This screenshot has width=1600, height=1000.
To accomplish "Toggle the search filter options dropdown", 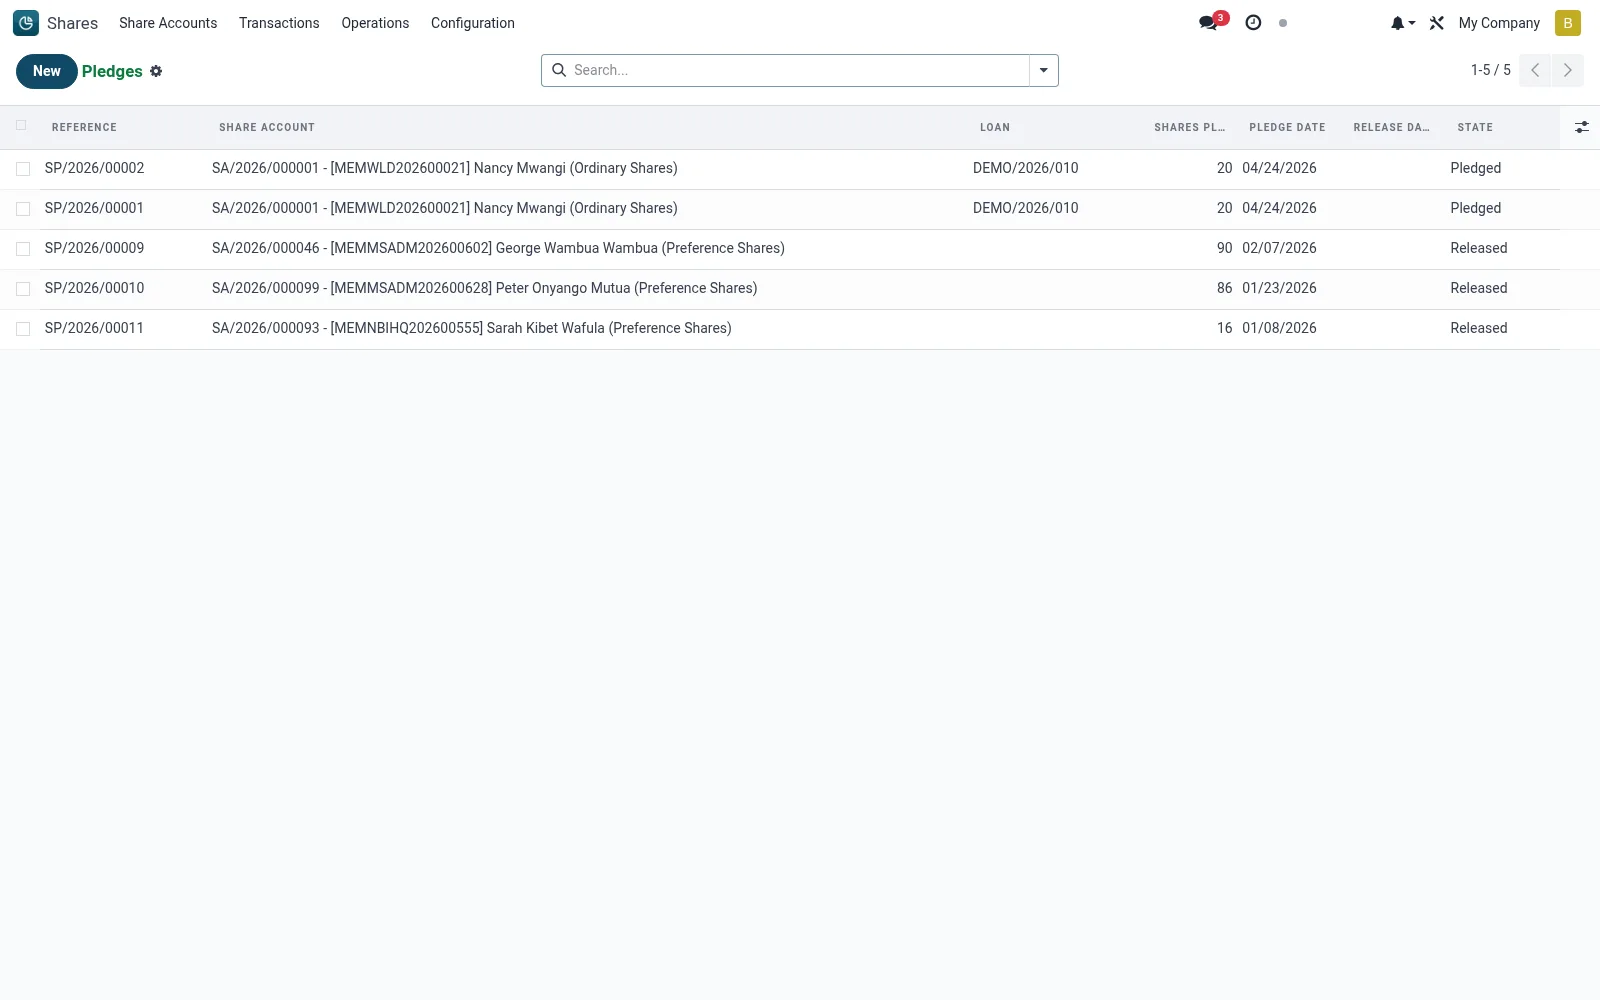I will (x=1043, y=70).
